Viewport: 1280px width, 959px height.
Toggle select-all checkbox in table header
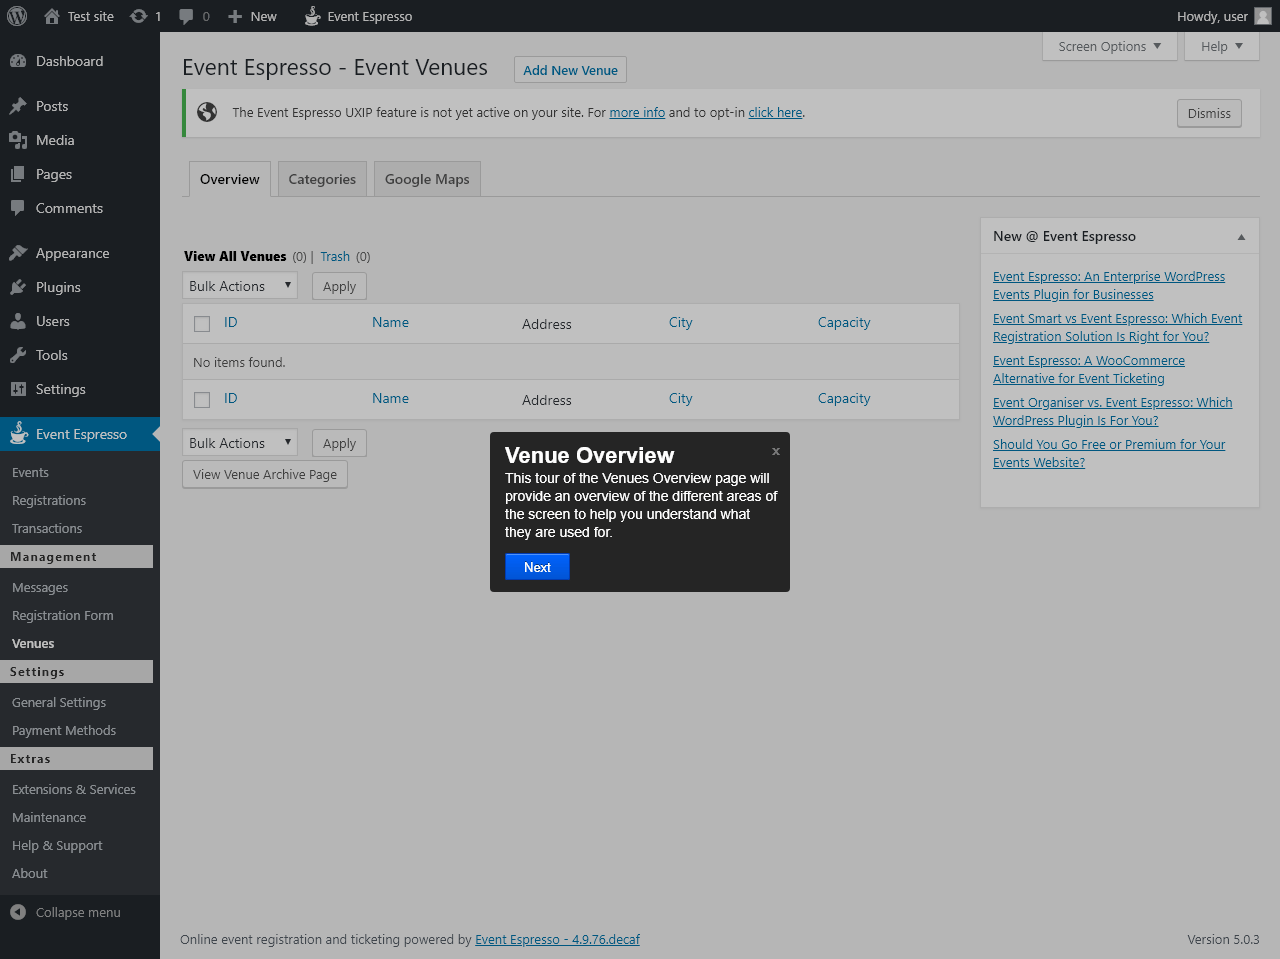click(x=202, y=324)
